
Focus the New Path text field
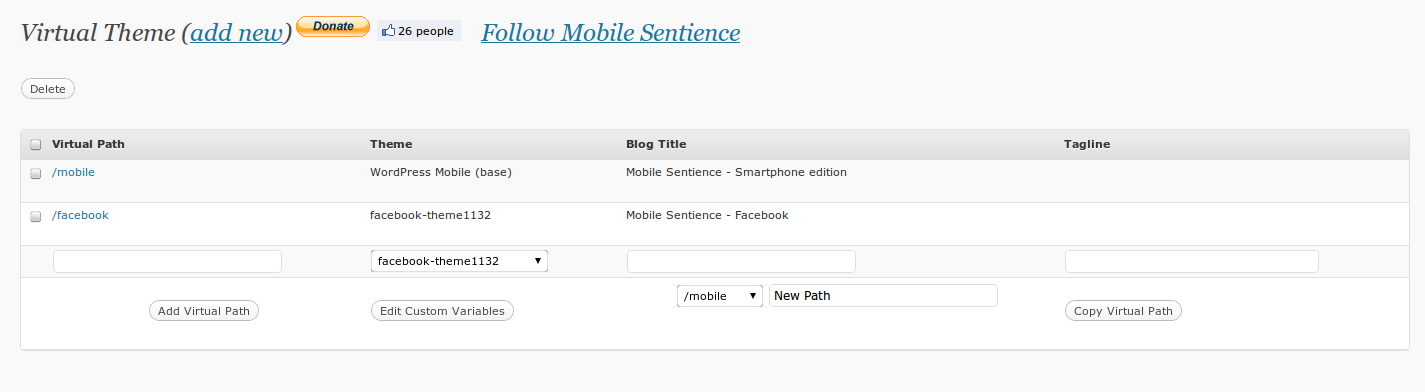pos(883,296)
